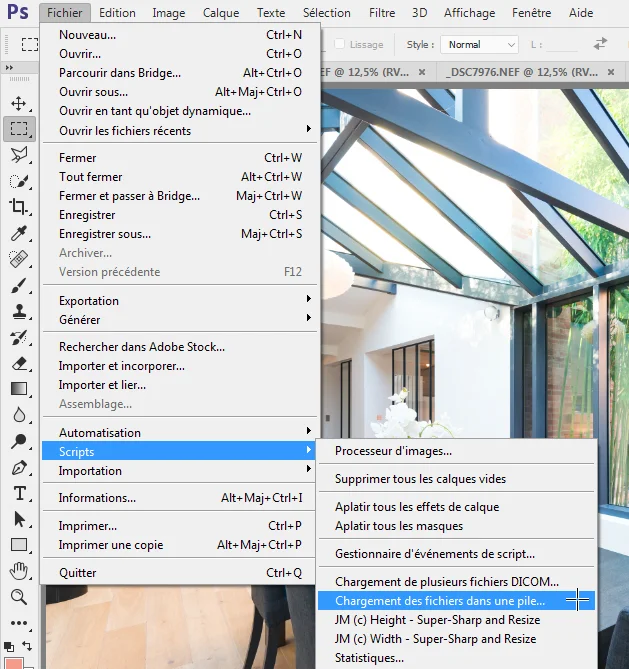Viewport: 629px width, 669px height.
Task: Select the Blur tool
Action: (19, 415)
